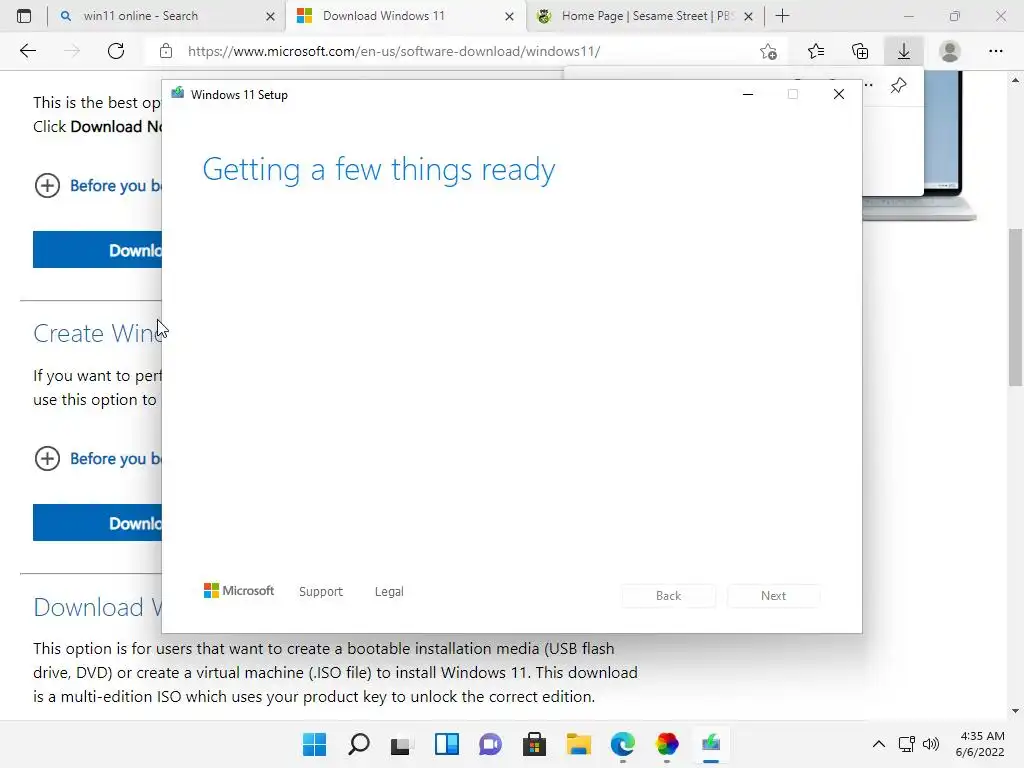Open File Explorer from the taskbar

point(579,744)
